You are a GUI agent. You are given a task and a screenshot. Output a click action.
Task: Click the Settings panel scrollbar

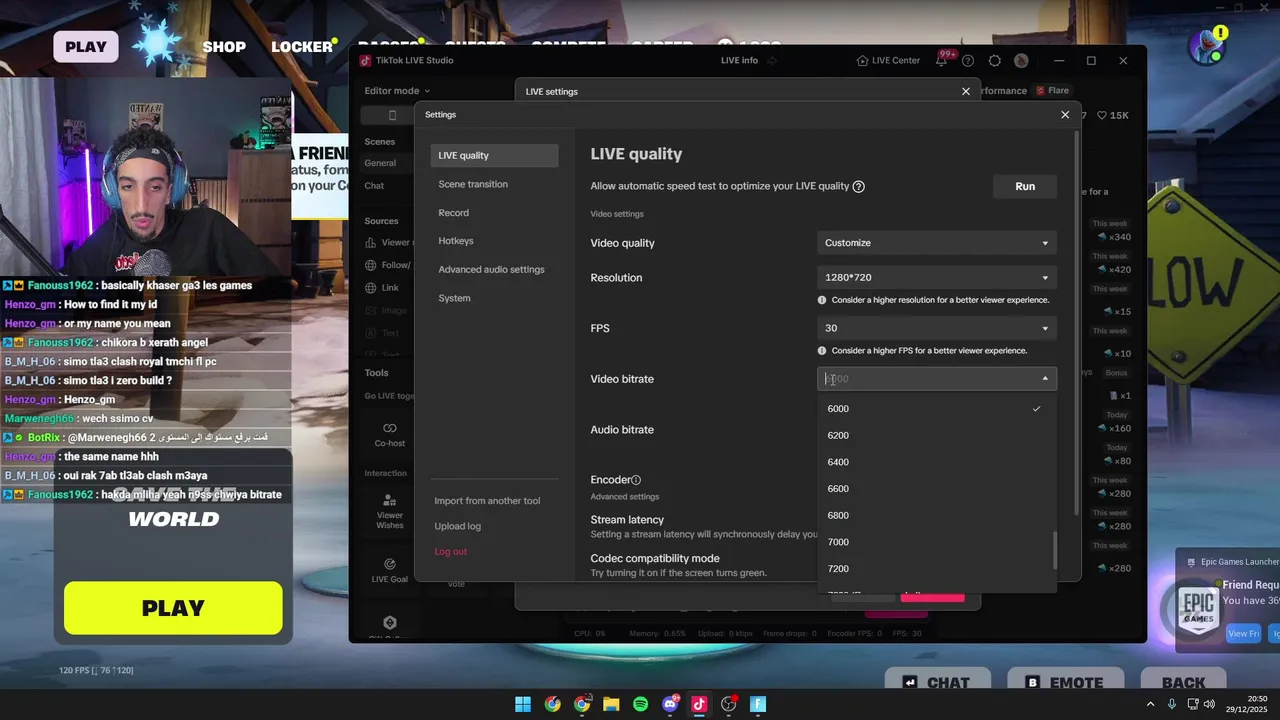pyautogui.click(x=1077, y=325)
